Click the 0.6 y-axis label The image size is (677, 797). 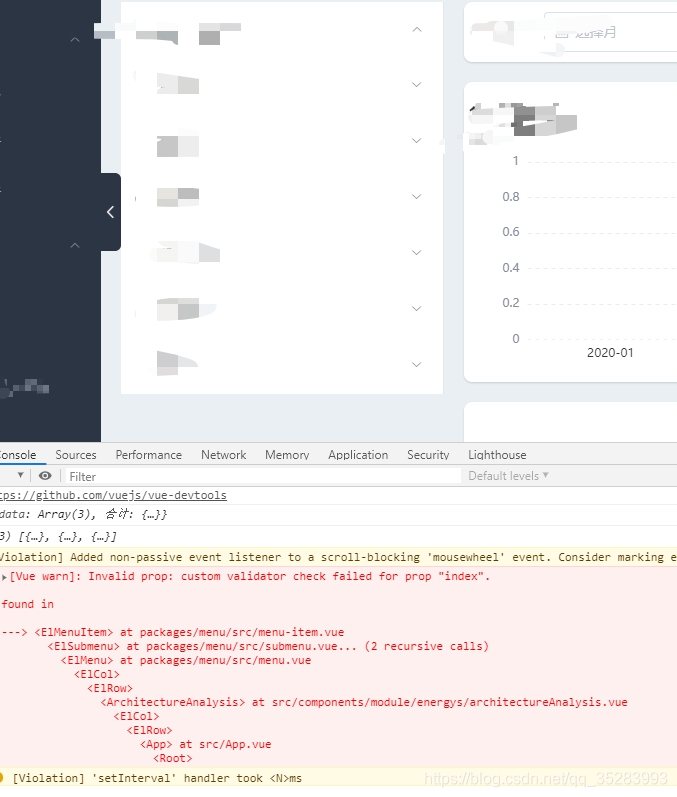tap(511, 232)
